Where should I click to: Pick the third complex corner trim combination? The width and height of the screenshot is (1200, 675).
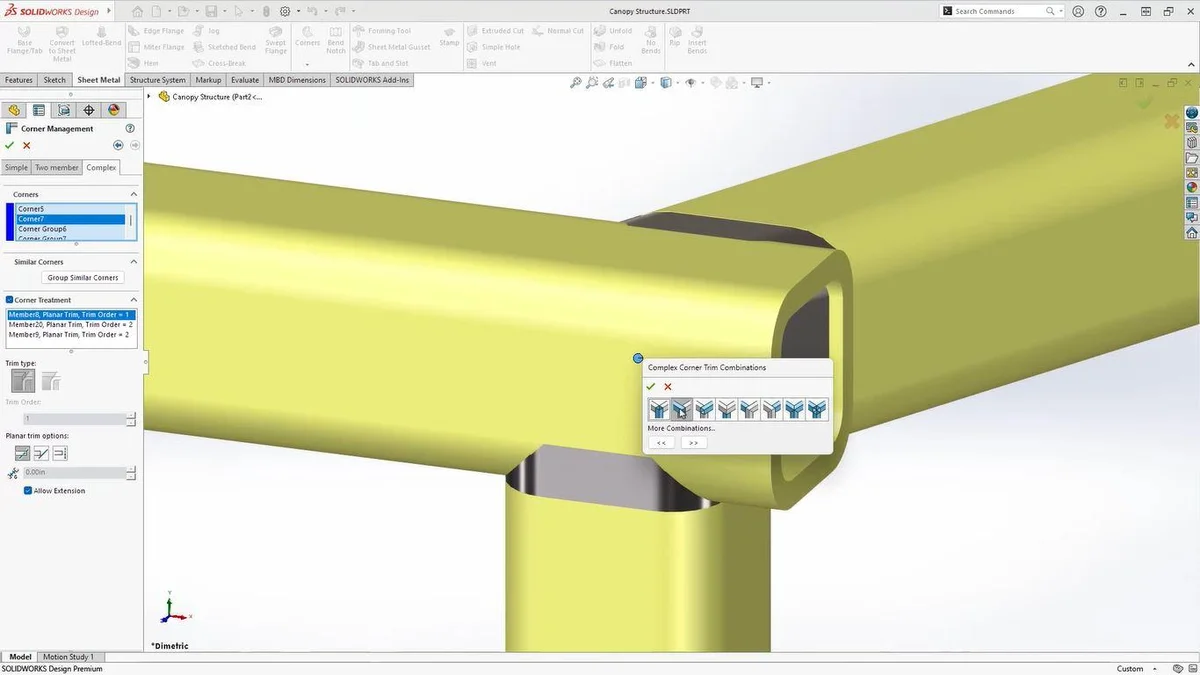pyautogui.click(x=704, y=408)
